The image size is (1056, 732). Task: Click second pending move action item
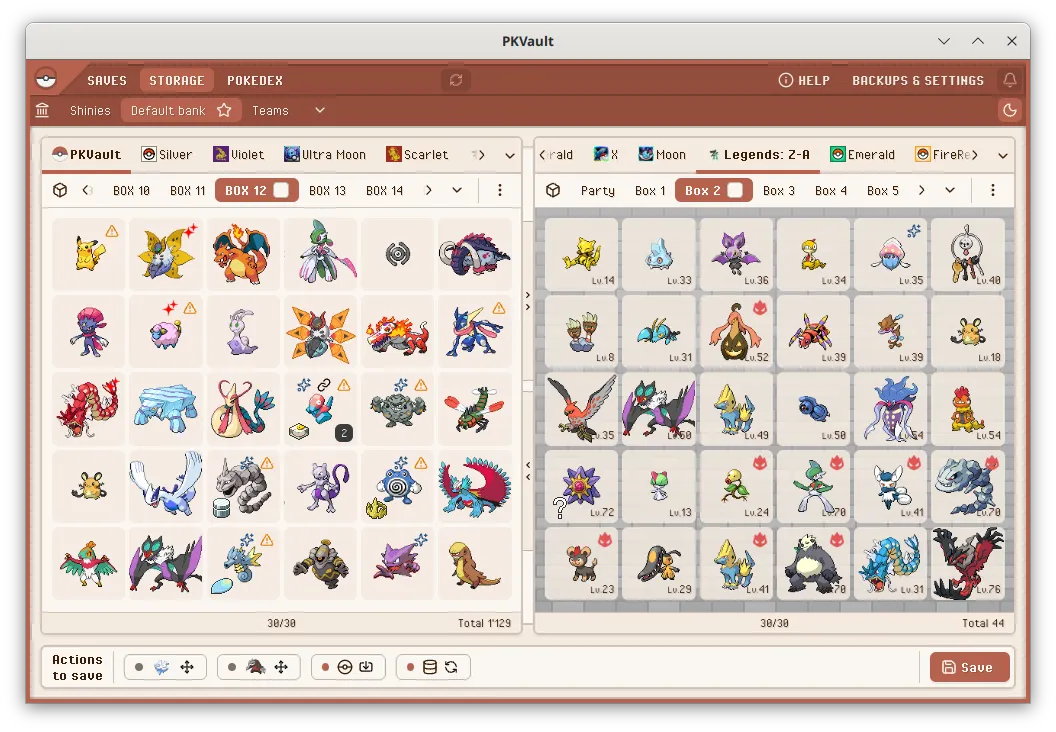point(259,667)
